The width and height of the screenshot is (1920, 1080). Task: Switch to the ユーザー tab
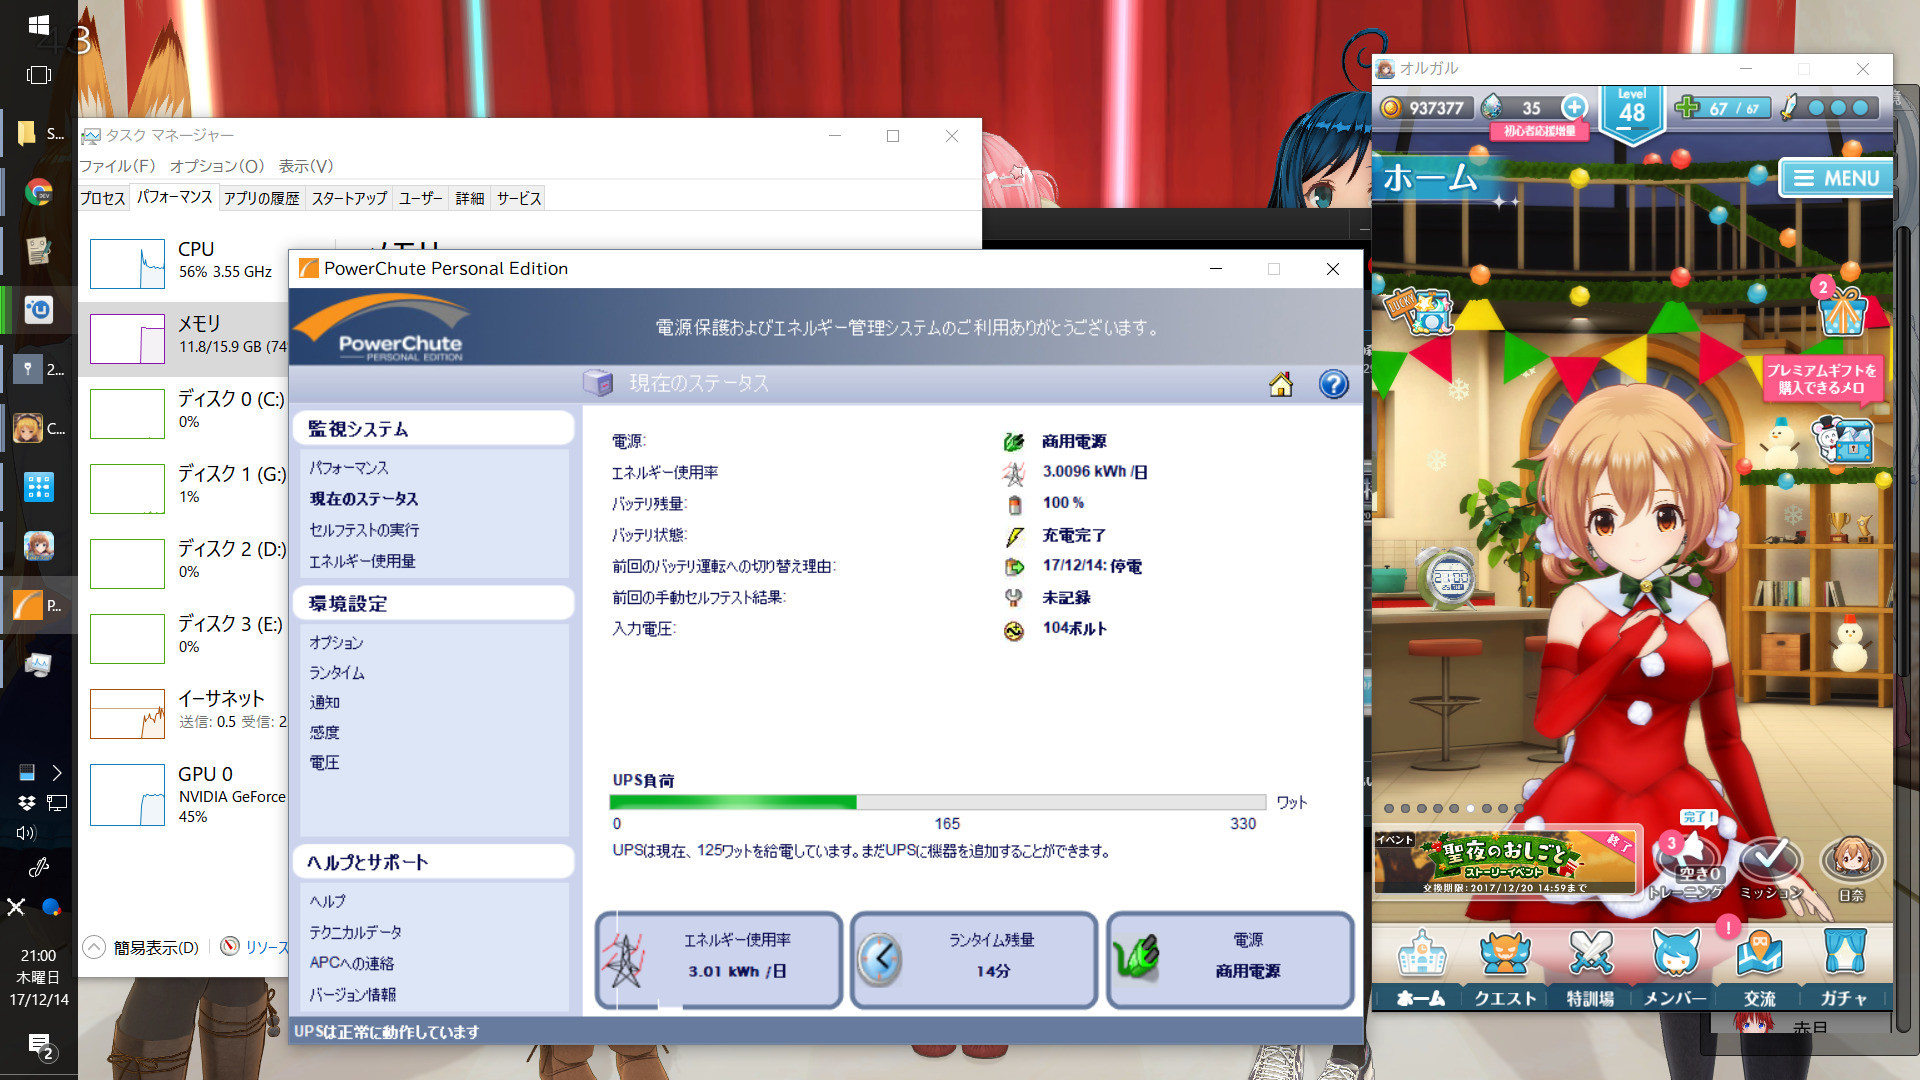[421, 198]
